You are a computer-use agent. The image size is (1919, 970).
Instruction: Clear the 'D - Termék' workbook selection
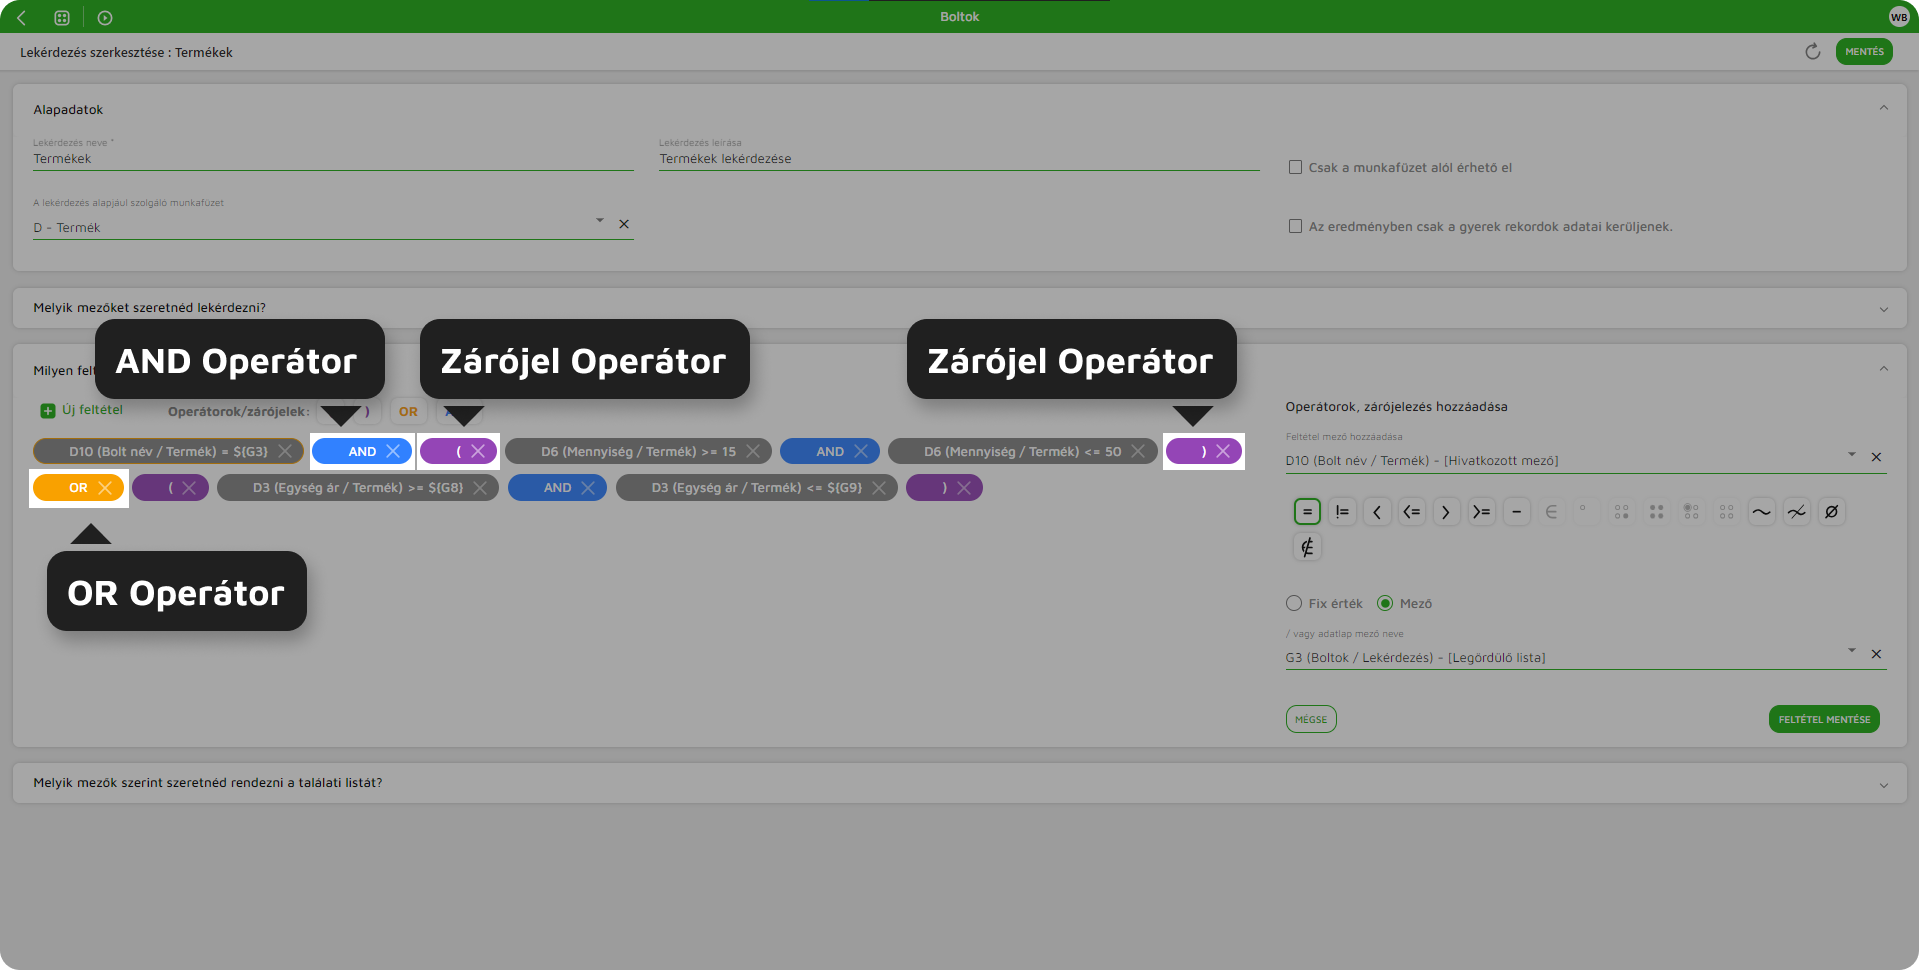(624, 224)
